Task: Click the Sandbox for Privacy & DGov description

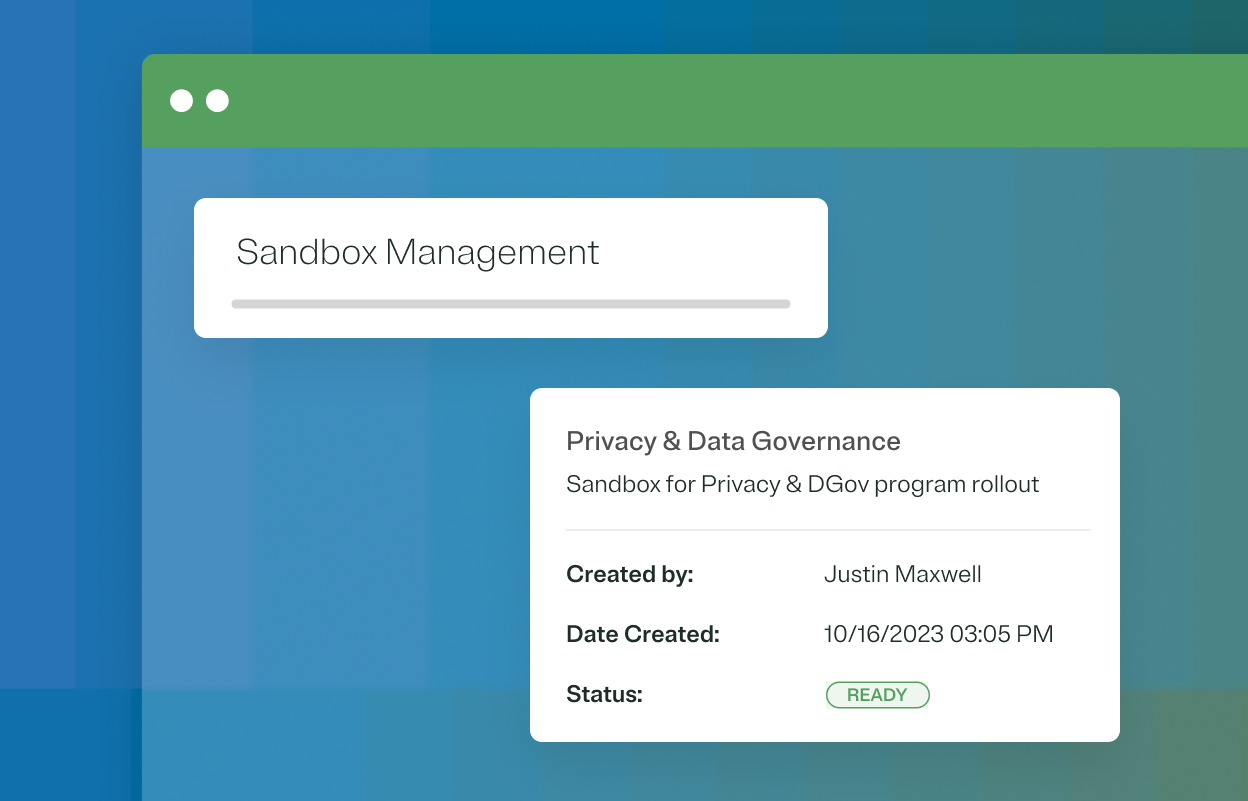Action: 802,485
